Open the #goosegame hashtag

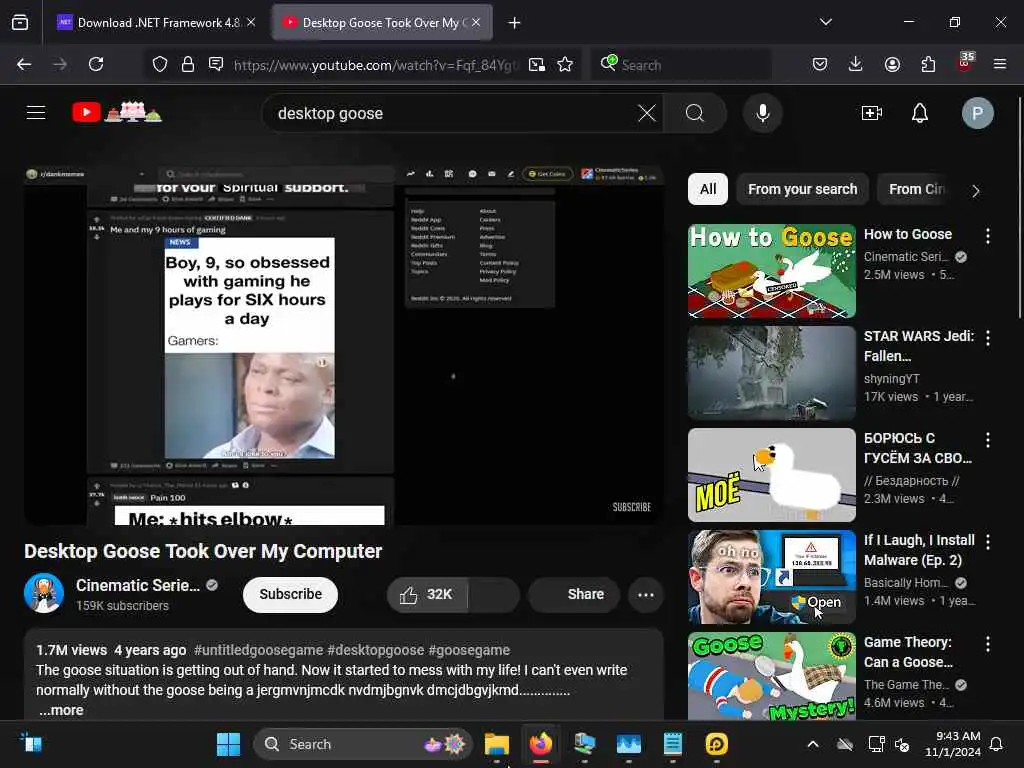469,650
